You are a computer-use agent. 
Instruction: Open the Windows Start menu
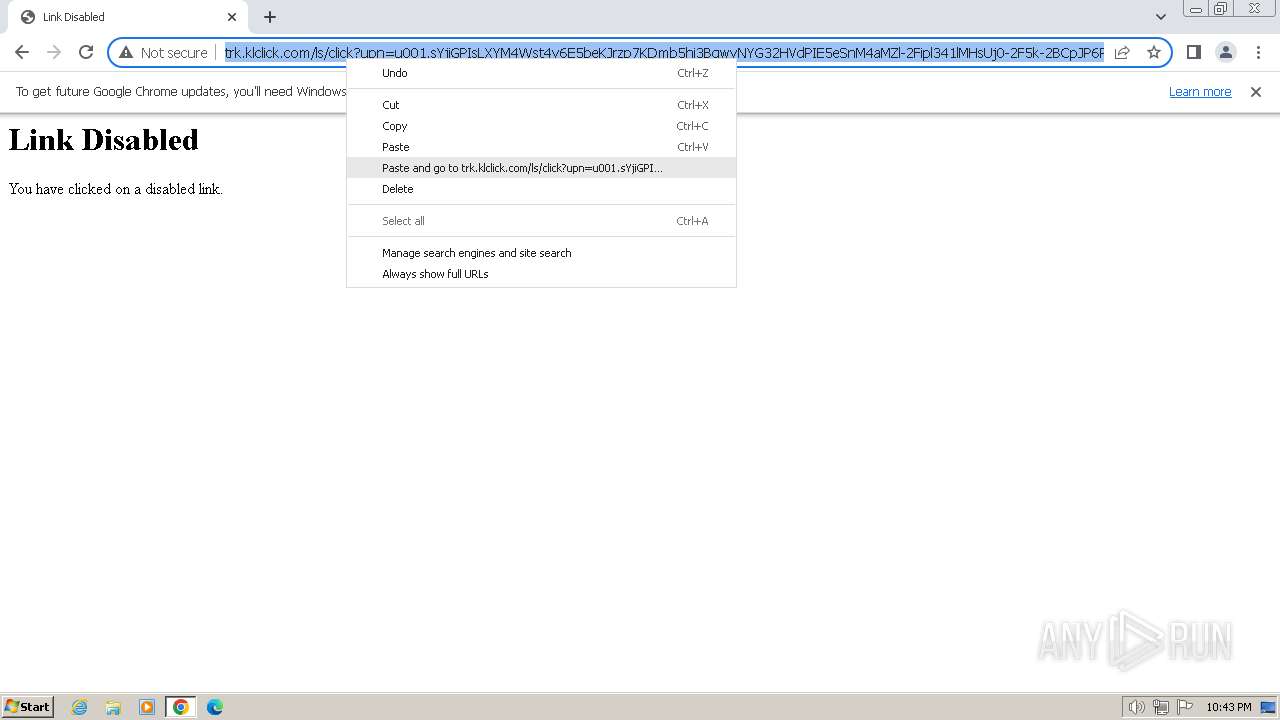point(27,707)
